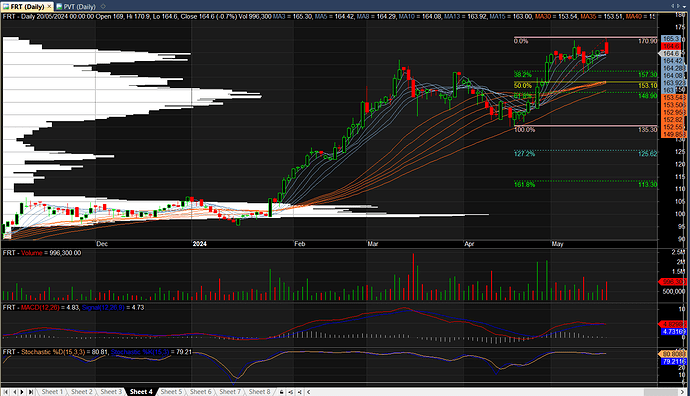Jump to last sheet with the last-sheet arrow
This screenshot has height=396, width=690.
(x=30, y=392)
